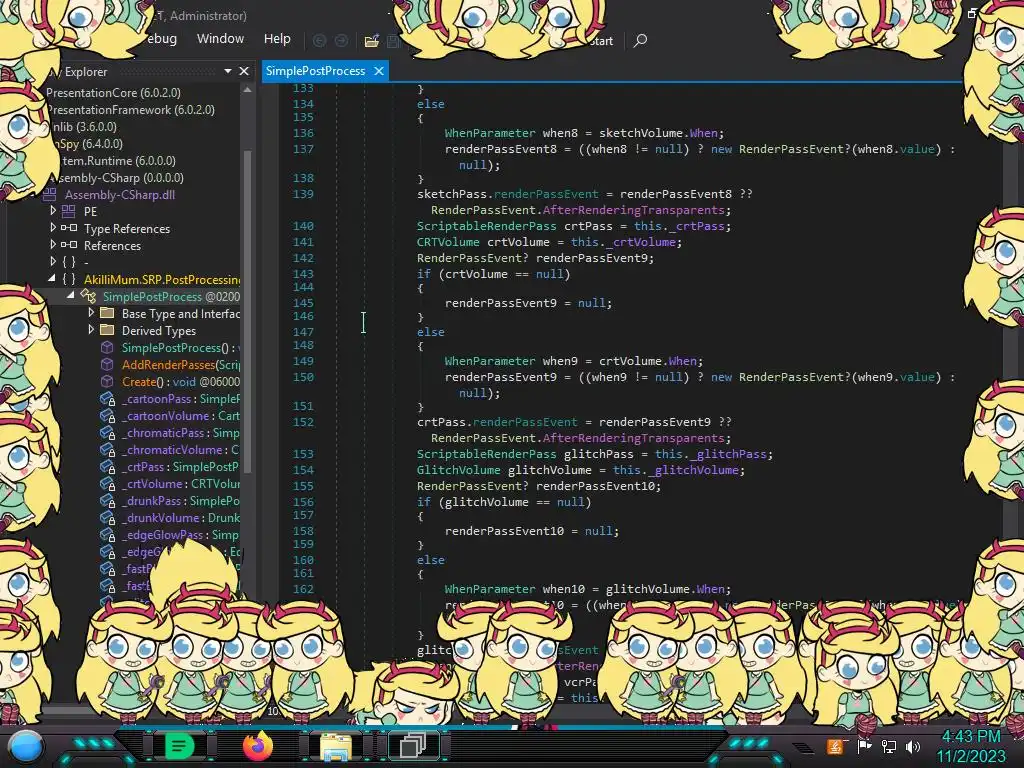Screen dimensions: 1024x768
Task: Click the SimplePostProcess() constructor method icon
Action: [x=107, y=347]
